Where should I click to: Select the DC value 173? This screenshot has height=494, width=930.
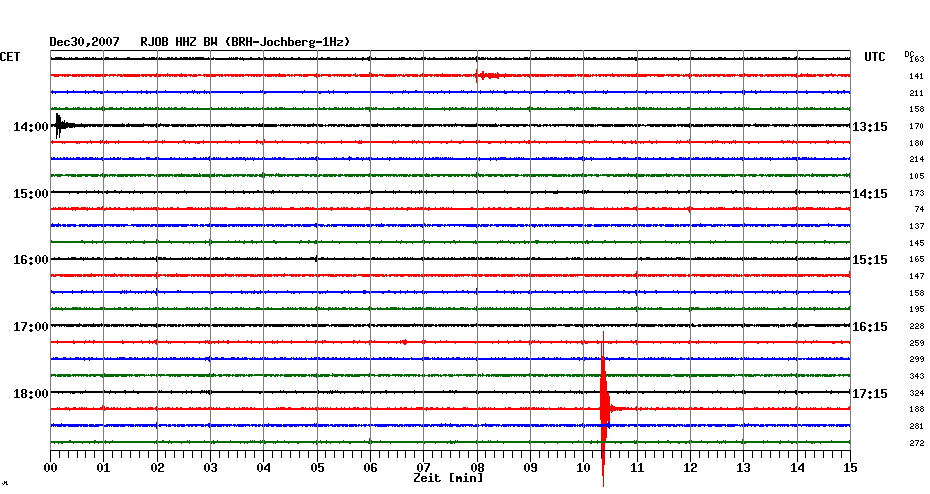tap(916, 193)
